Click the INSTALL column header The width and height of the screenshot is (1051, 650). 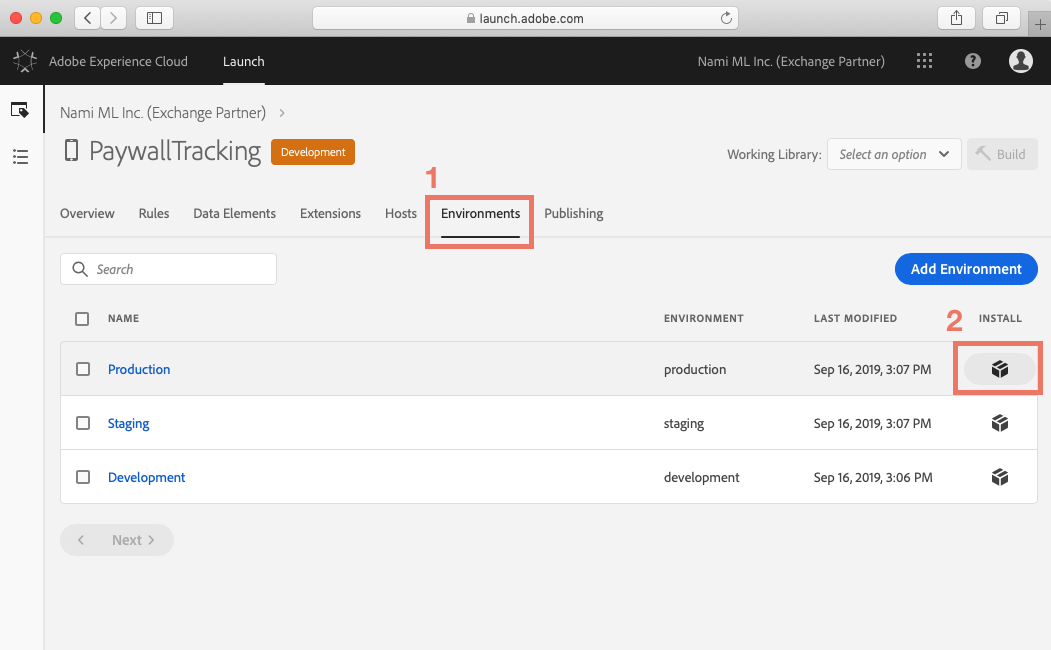1000,318
